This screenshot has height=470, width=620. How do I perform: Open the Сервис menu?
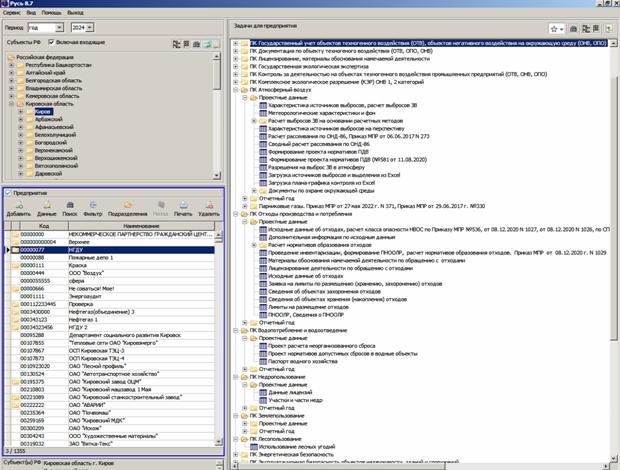pyautogui.click(x=13, y=14)
